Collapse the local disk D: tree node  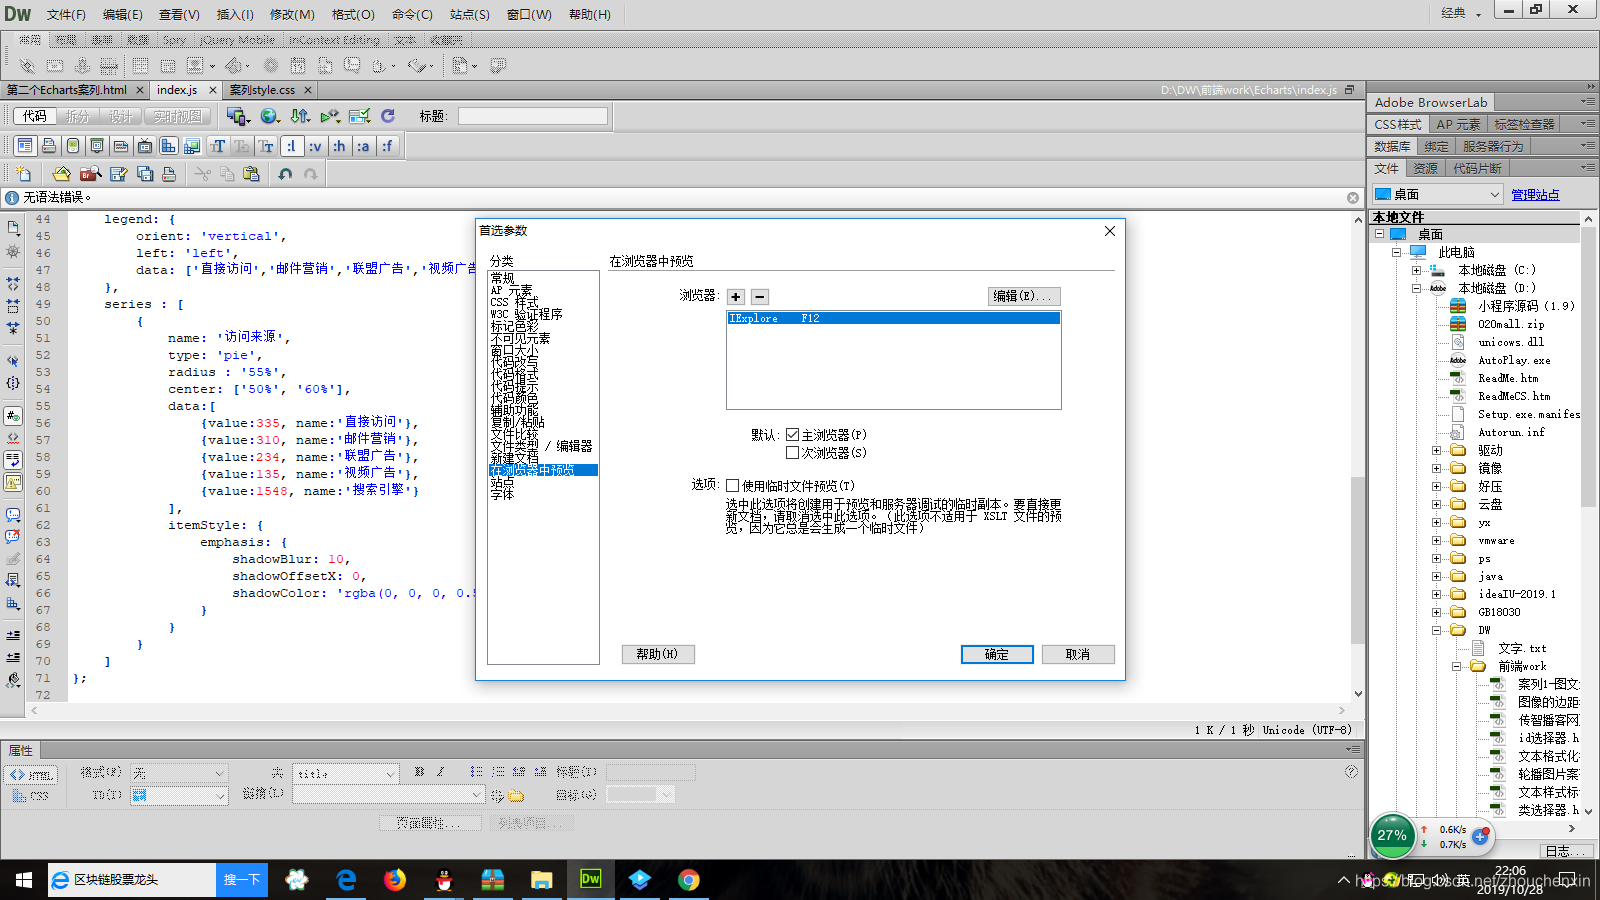1416,288
